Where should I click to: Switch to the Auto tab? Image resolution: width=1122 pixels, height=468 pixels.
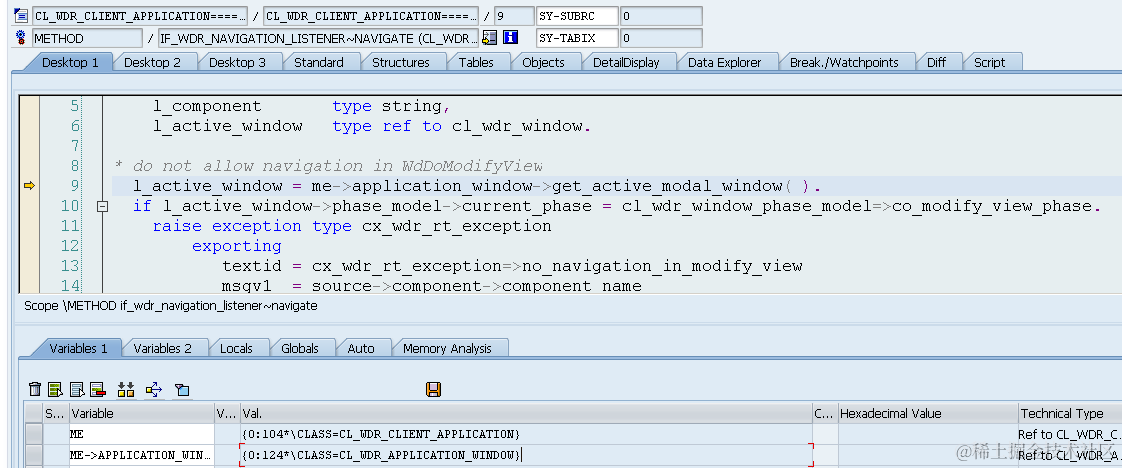click(x=361, y=348)
